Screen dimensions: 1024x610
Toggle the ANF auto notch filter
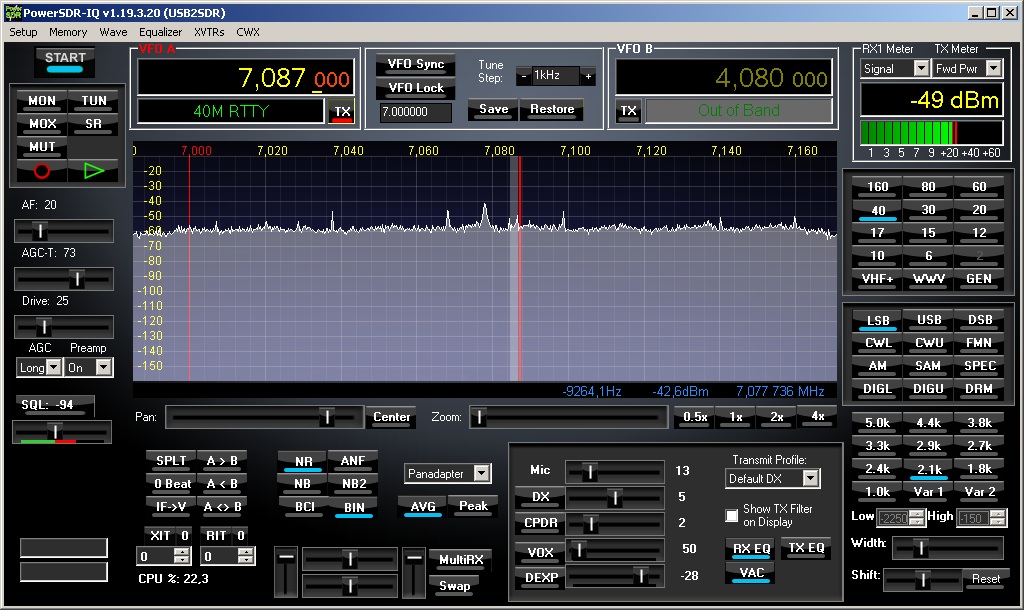353,461
